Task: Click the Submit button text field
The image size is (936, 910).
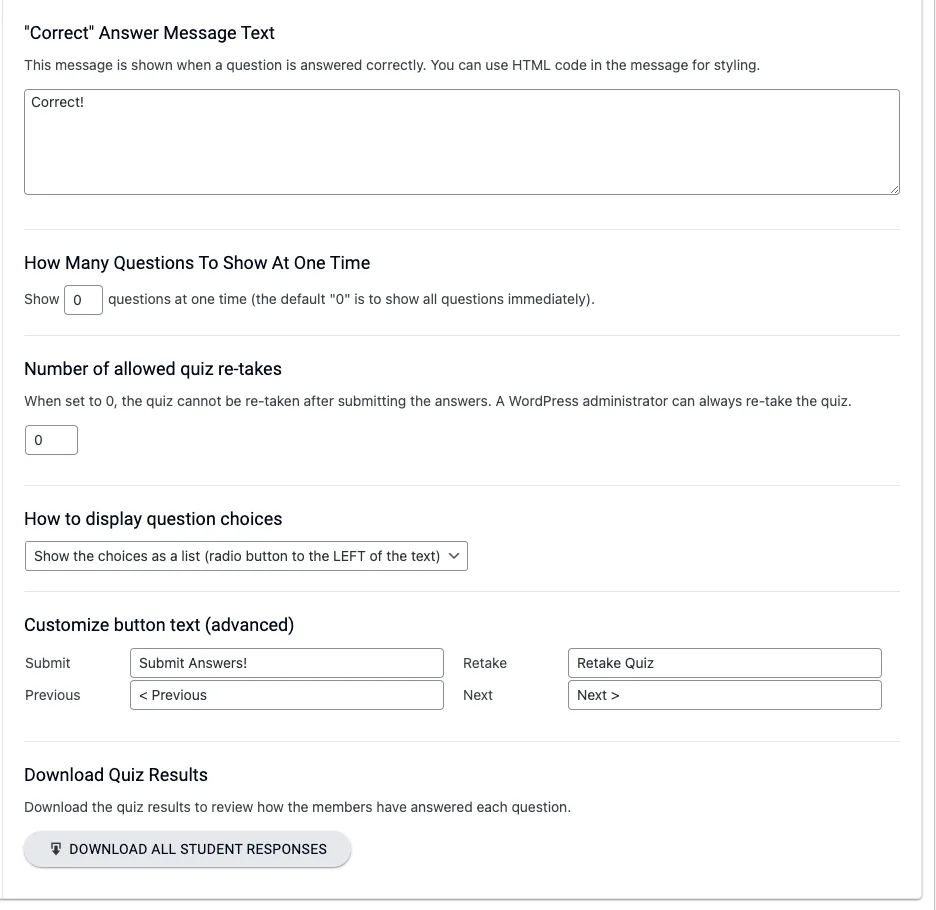Action: click(286, 662)
